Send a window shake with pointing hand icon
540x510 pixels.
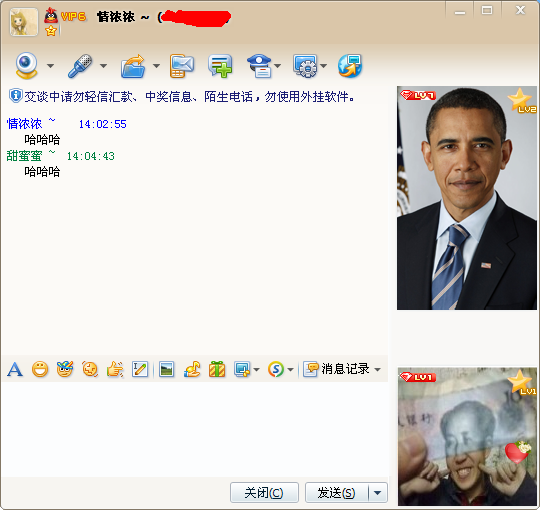115,370
